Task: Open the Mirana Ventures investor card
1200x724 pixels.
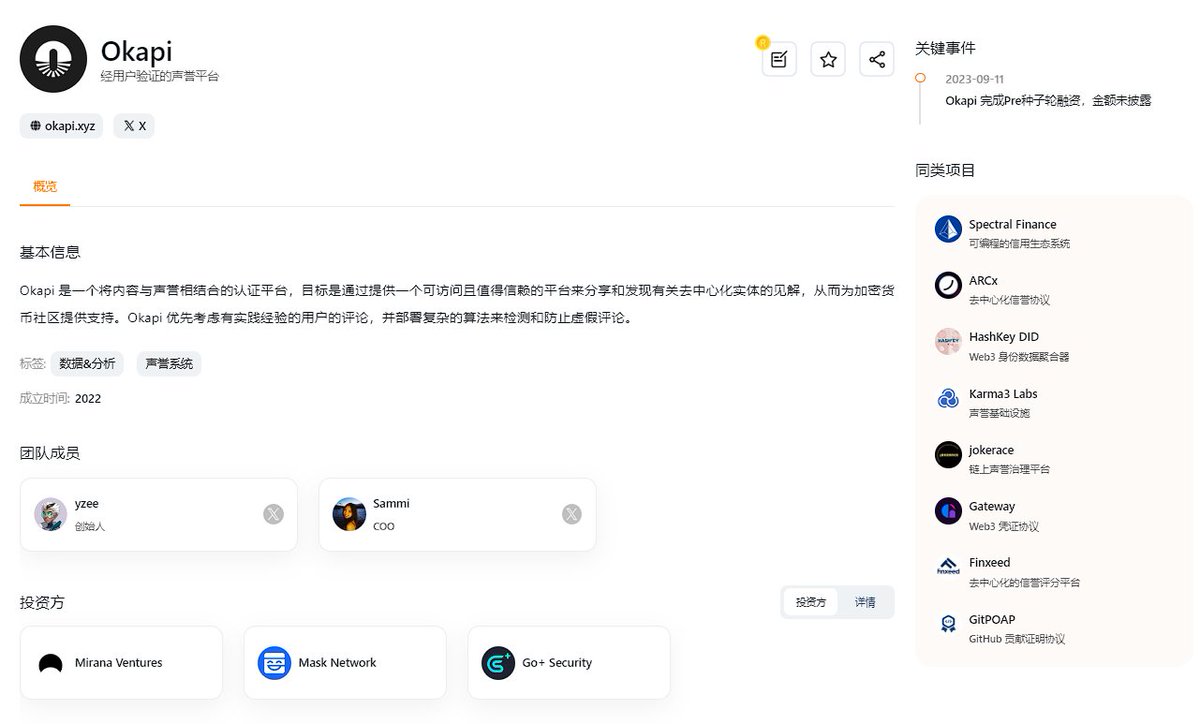Action: coord(121,663)
